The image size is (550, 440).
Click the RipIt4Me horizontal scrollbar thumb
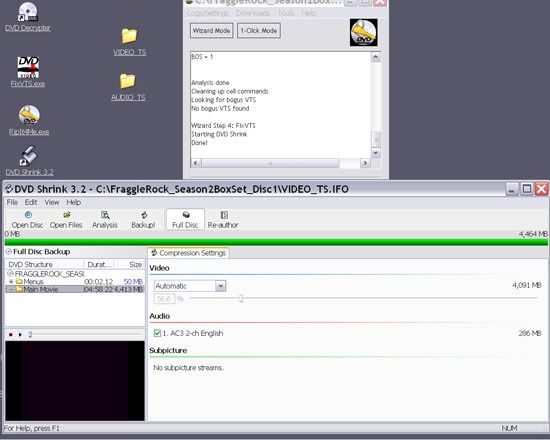click(x=270, y=163)
